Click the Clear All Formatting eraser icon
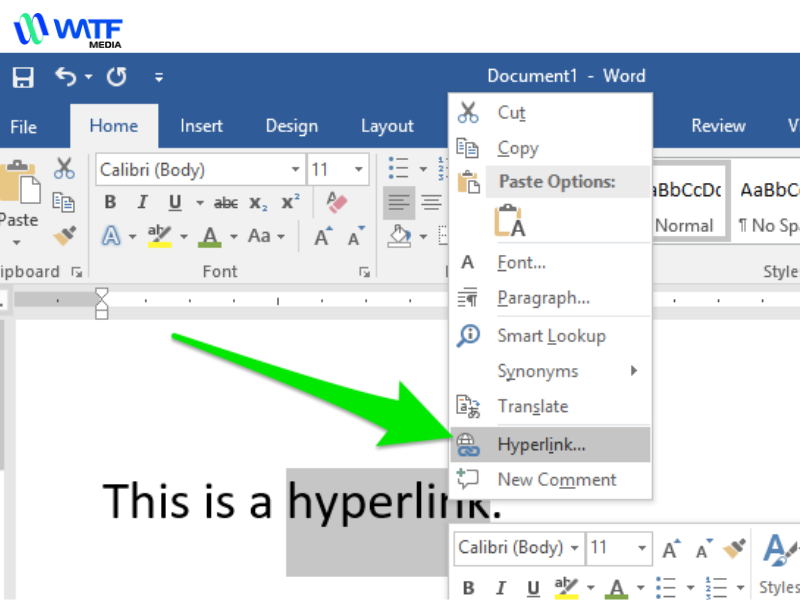Image resolution: width=800 pixels, height=600 pixels. pos(336,203)
